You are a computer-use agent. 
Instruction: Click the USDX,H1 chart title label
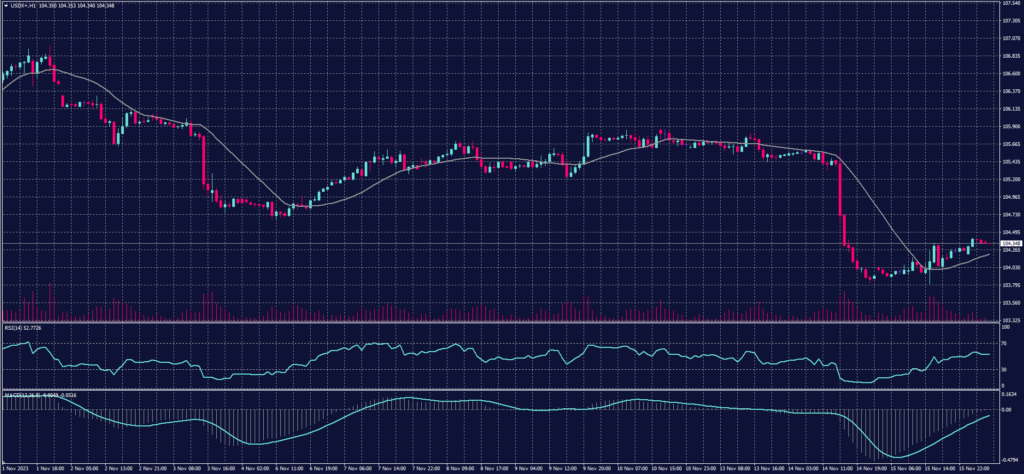tap(22, 5)
